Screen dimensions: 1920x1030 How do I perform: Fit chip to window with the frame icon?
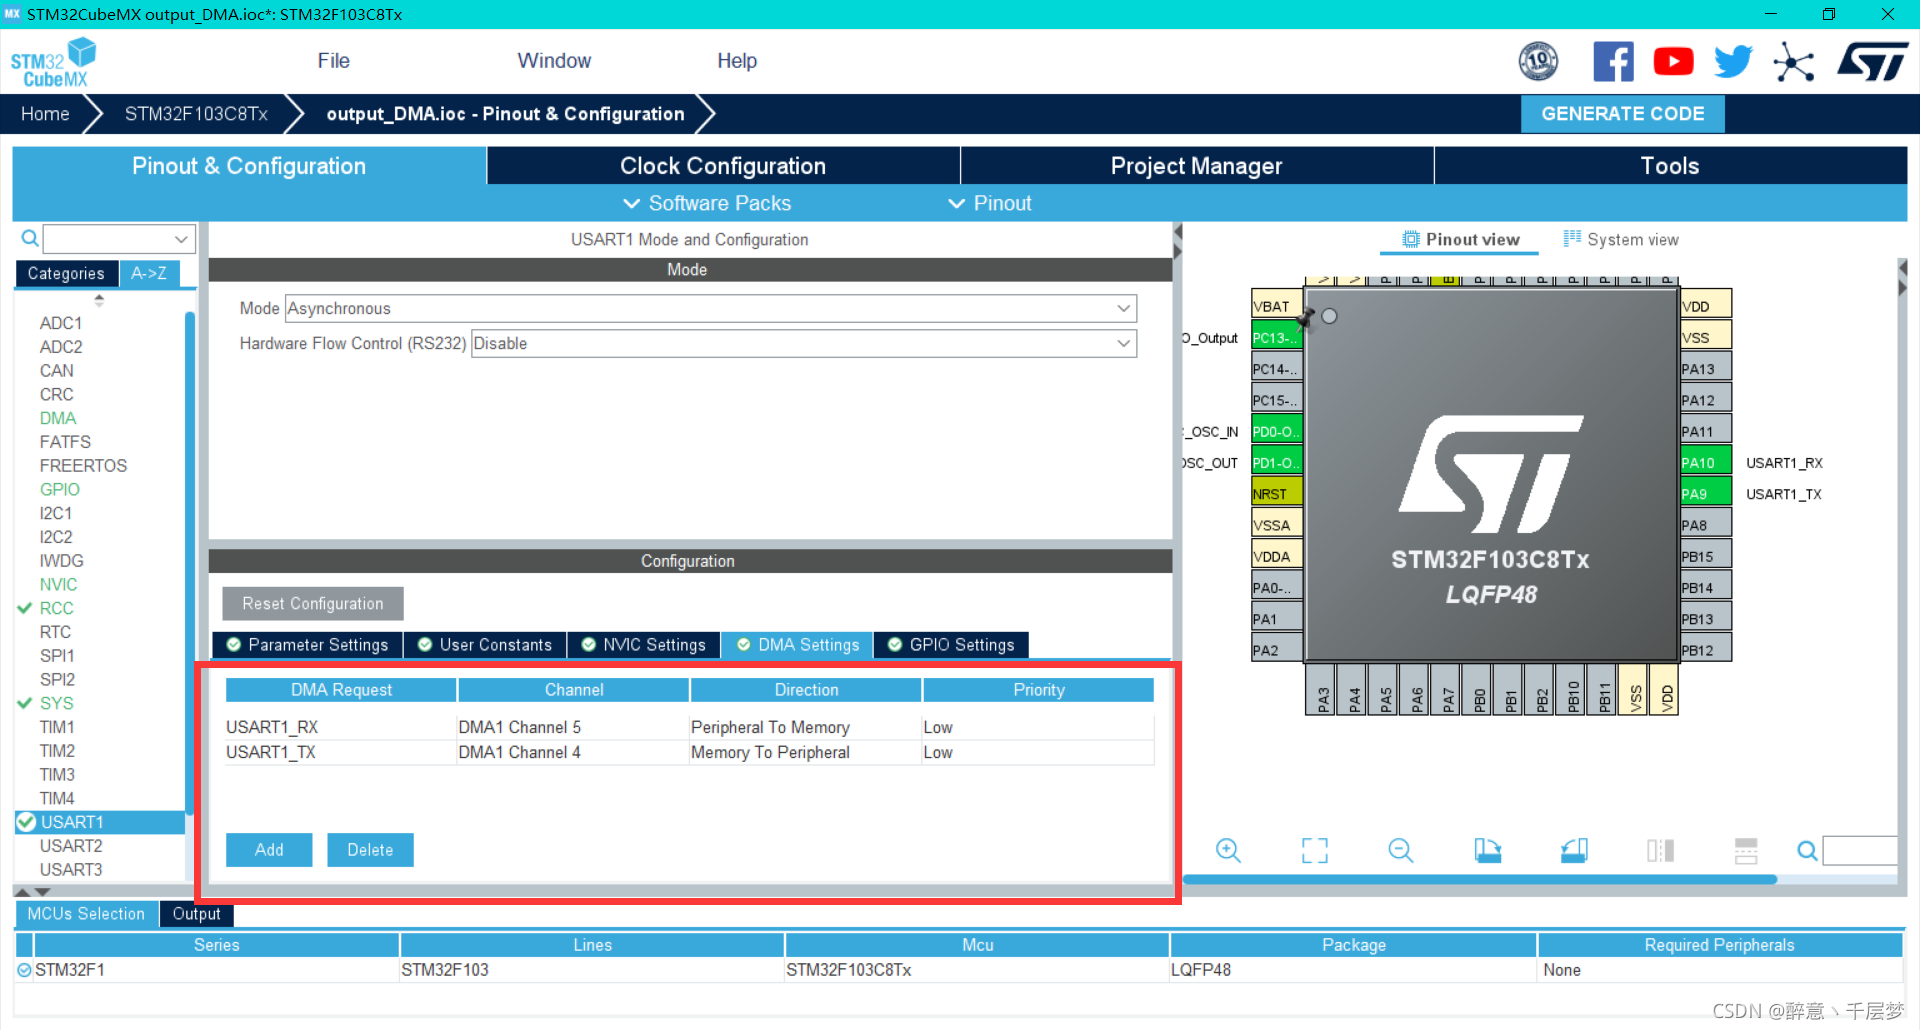1315,851
